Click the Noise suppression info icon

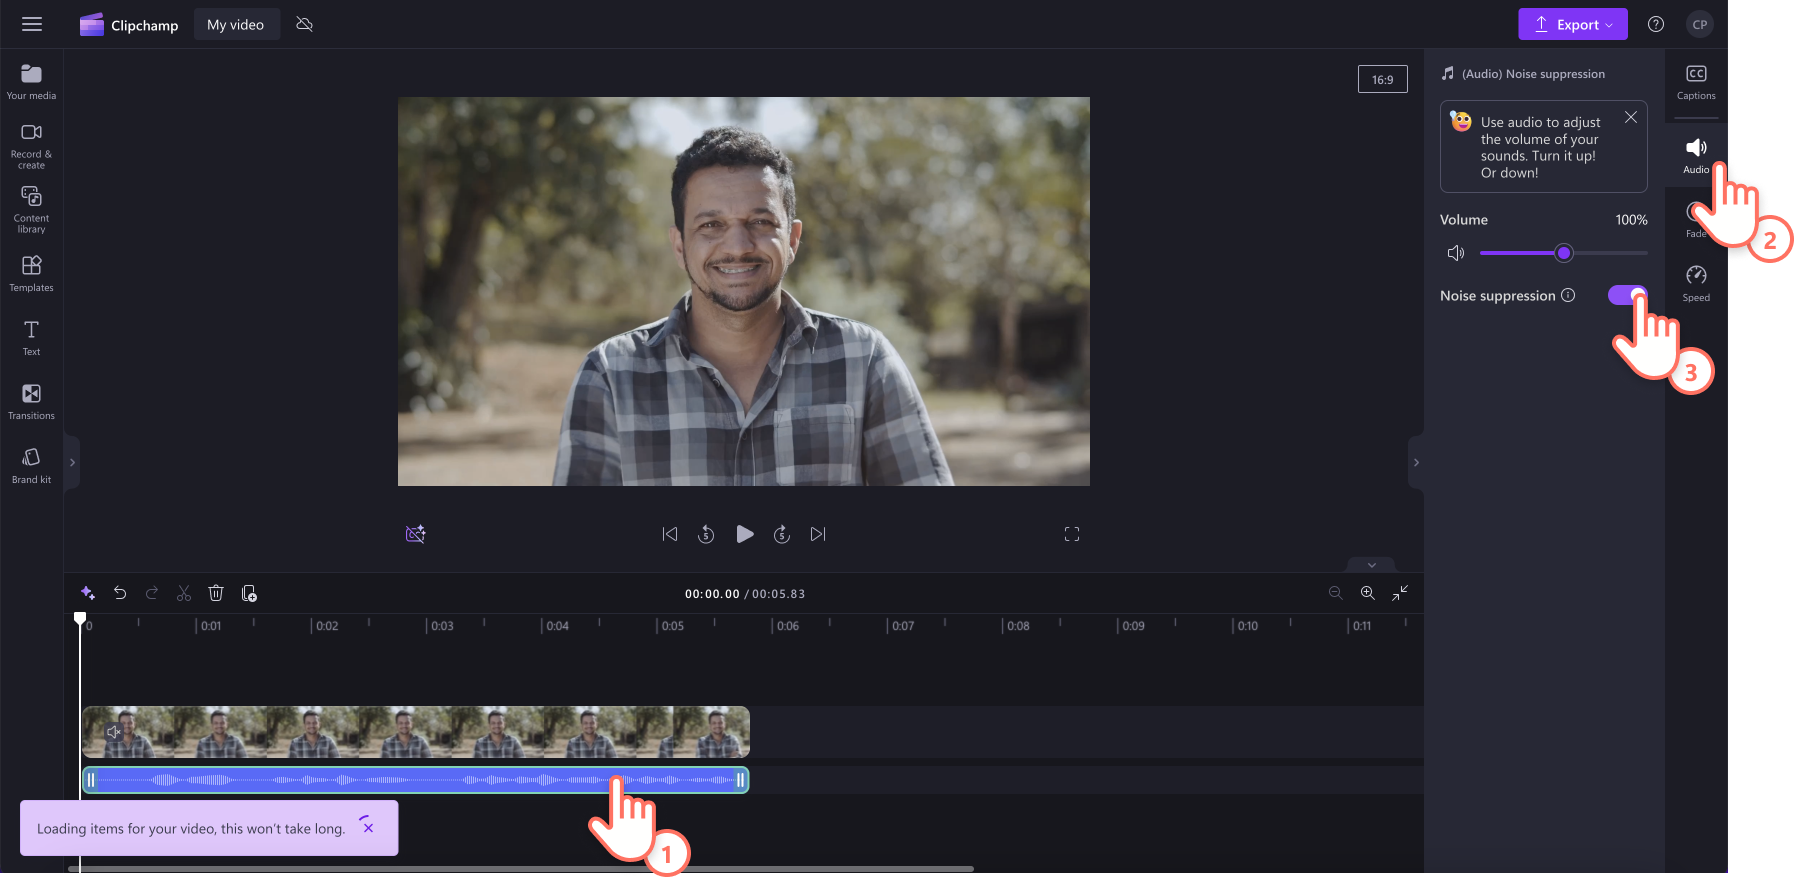tap(1568, 295)
